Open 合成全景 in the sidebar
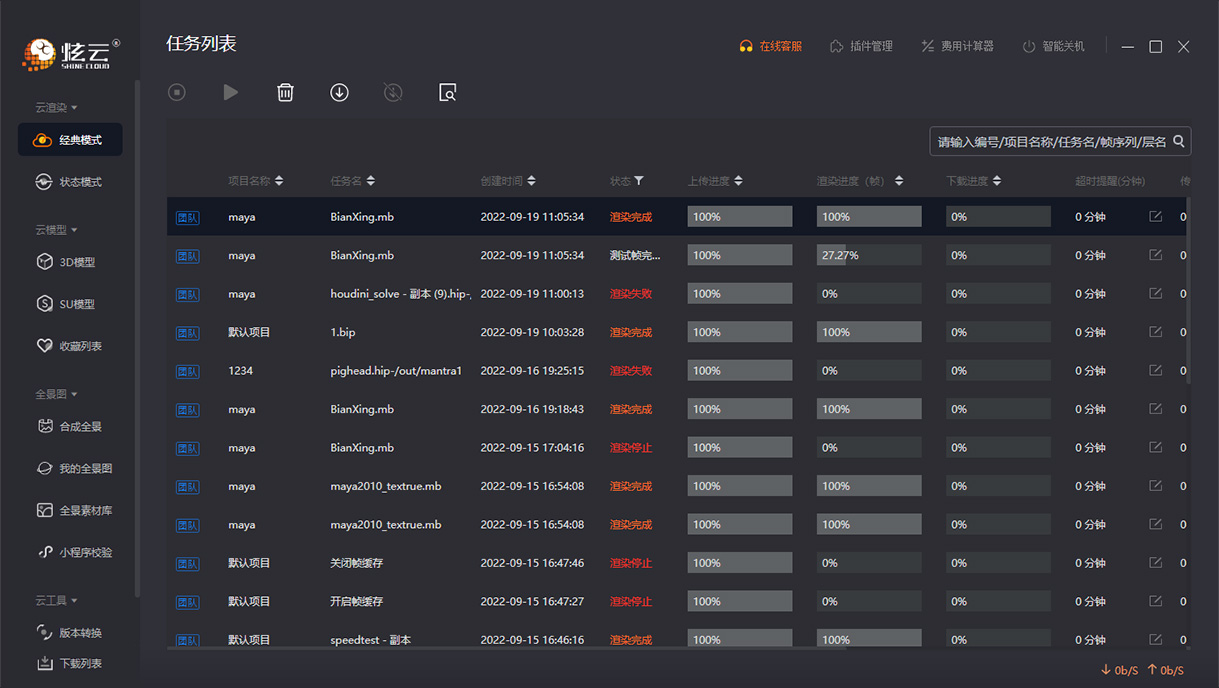This screenshot has height=688, width=1219. click(x=70, y=427)
